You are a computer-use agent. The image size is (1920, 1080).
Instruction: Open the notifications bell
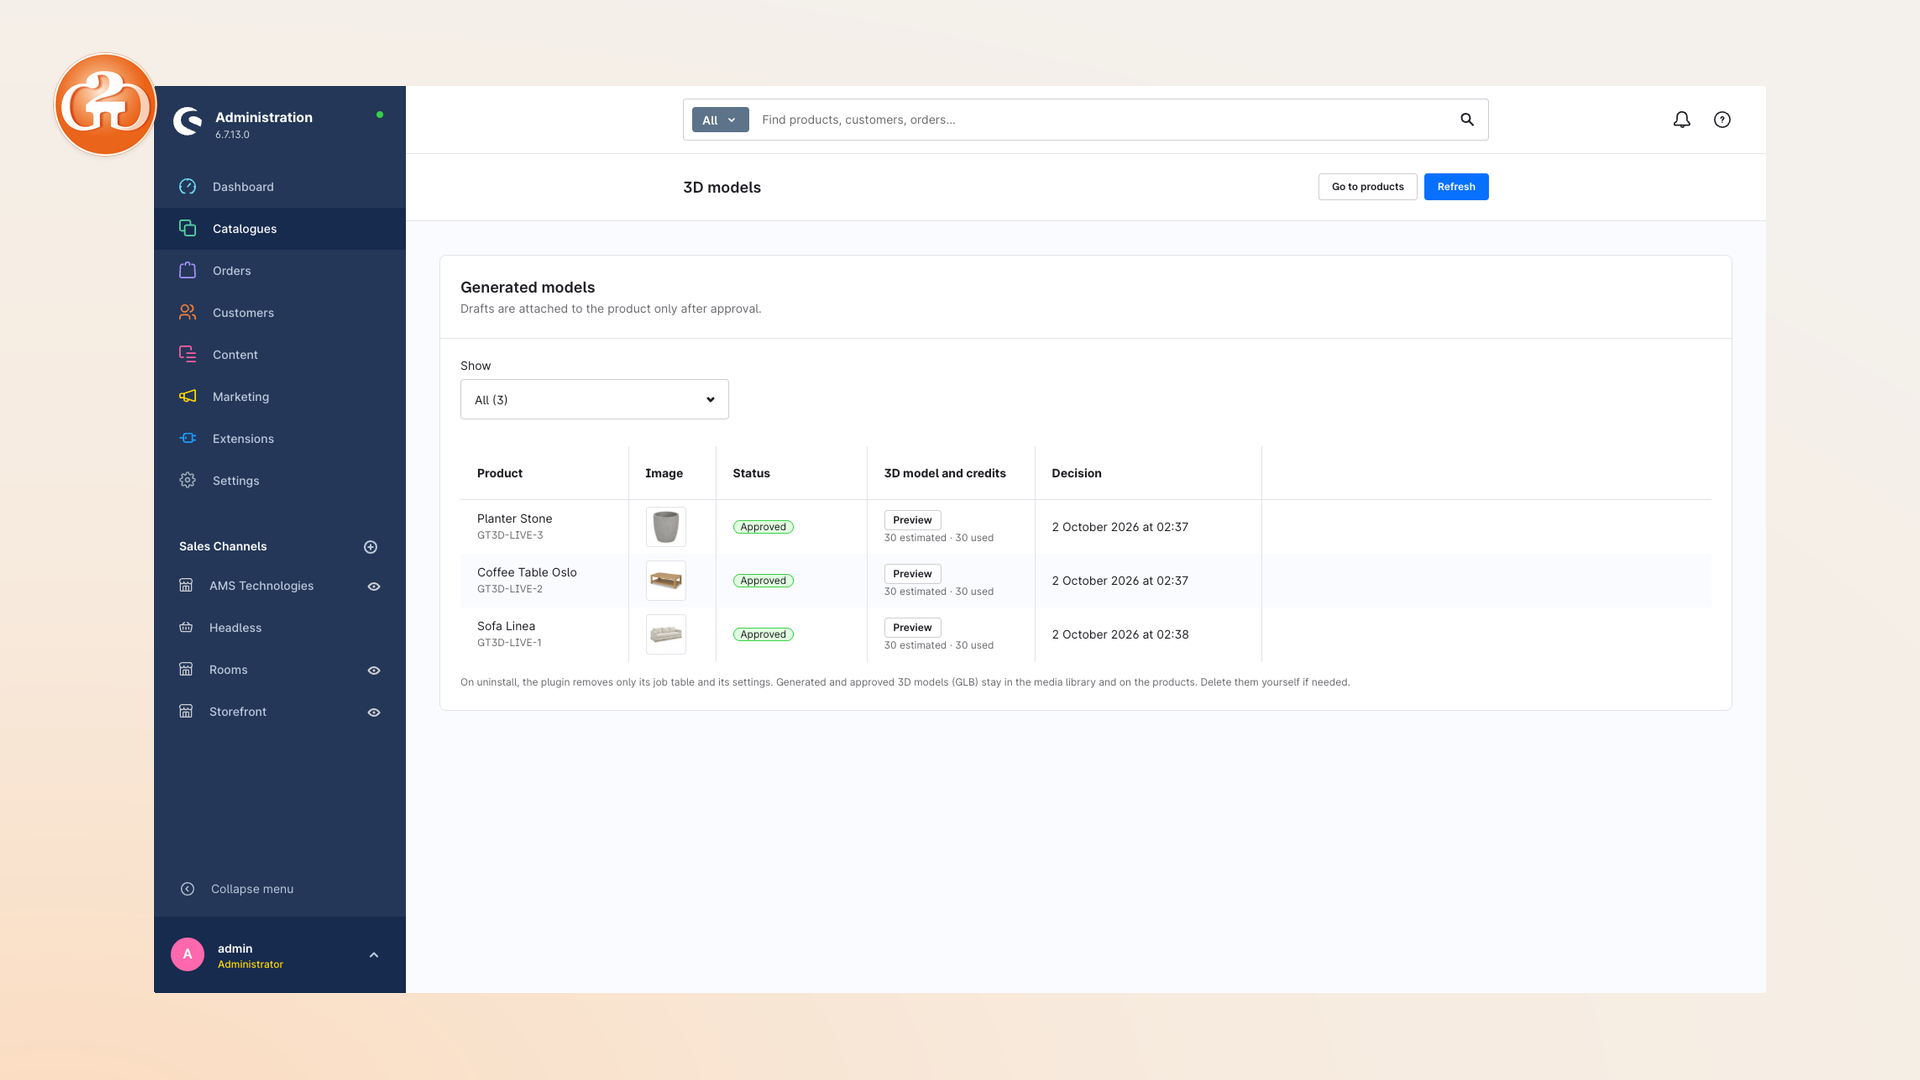[1682, 120]
